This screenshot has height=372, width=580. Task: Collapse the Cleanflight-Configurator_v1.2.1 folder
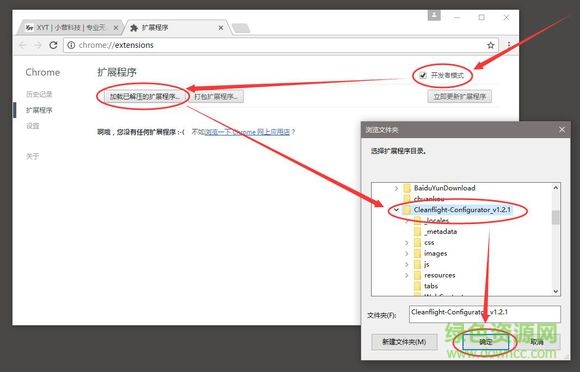pyautogui.click(x=396, y=210)
